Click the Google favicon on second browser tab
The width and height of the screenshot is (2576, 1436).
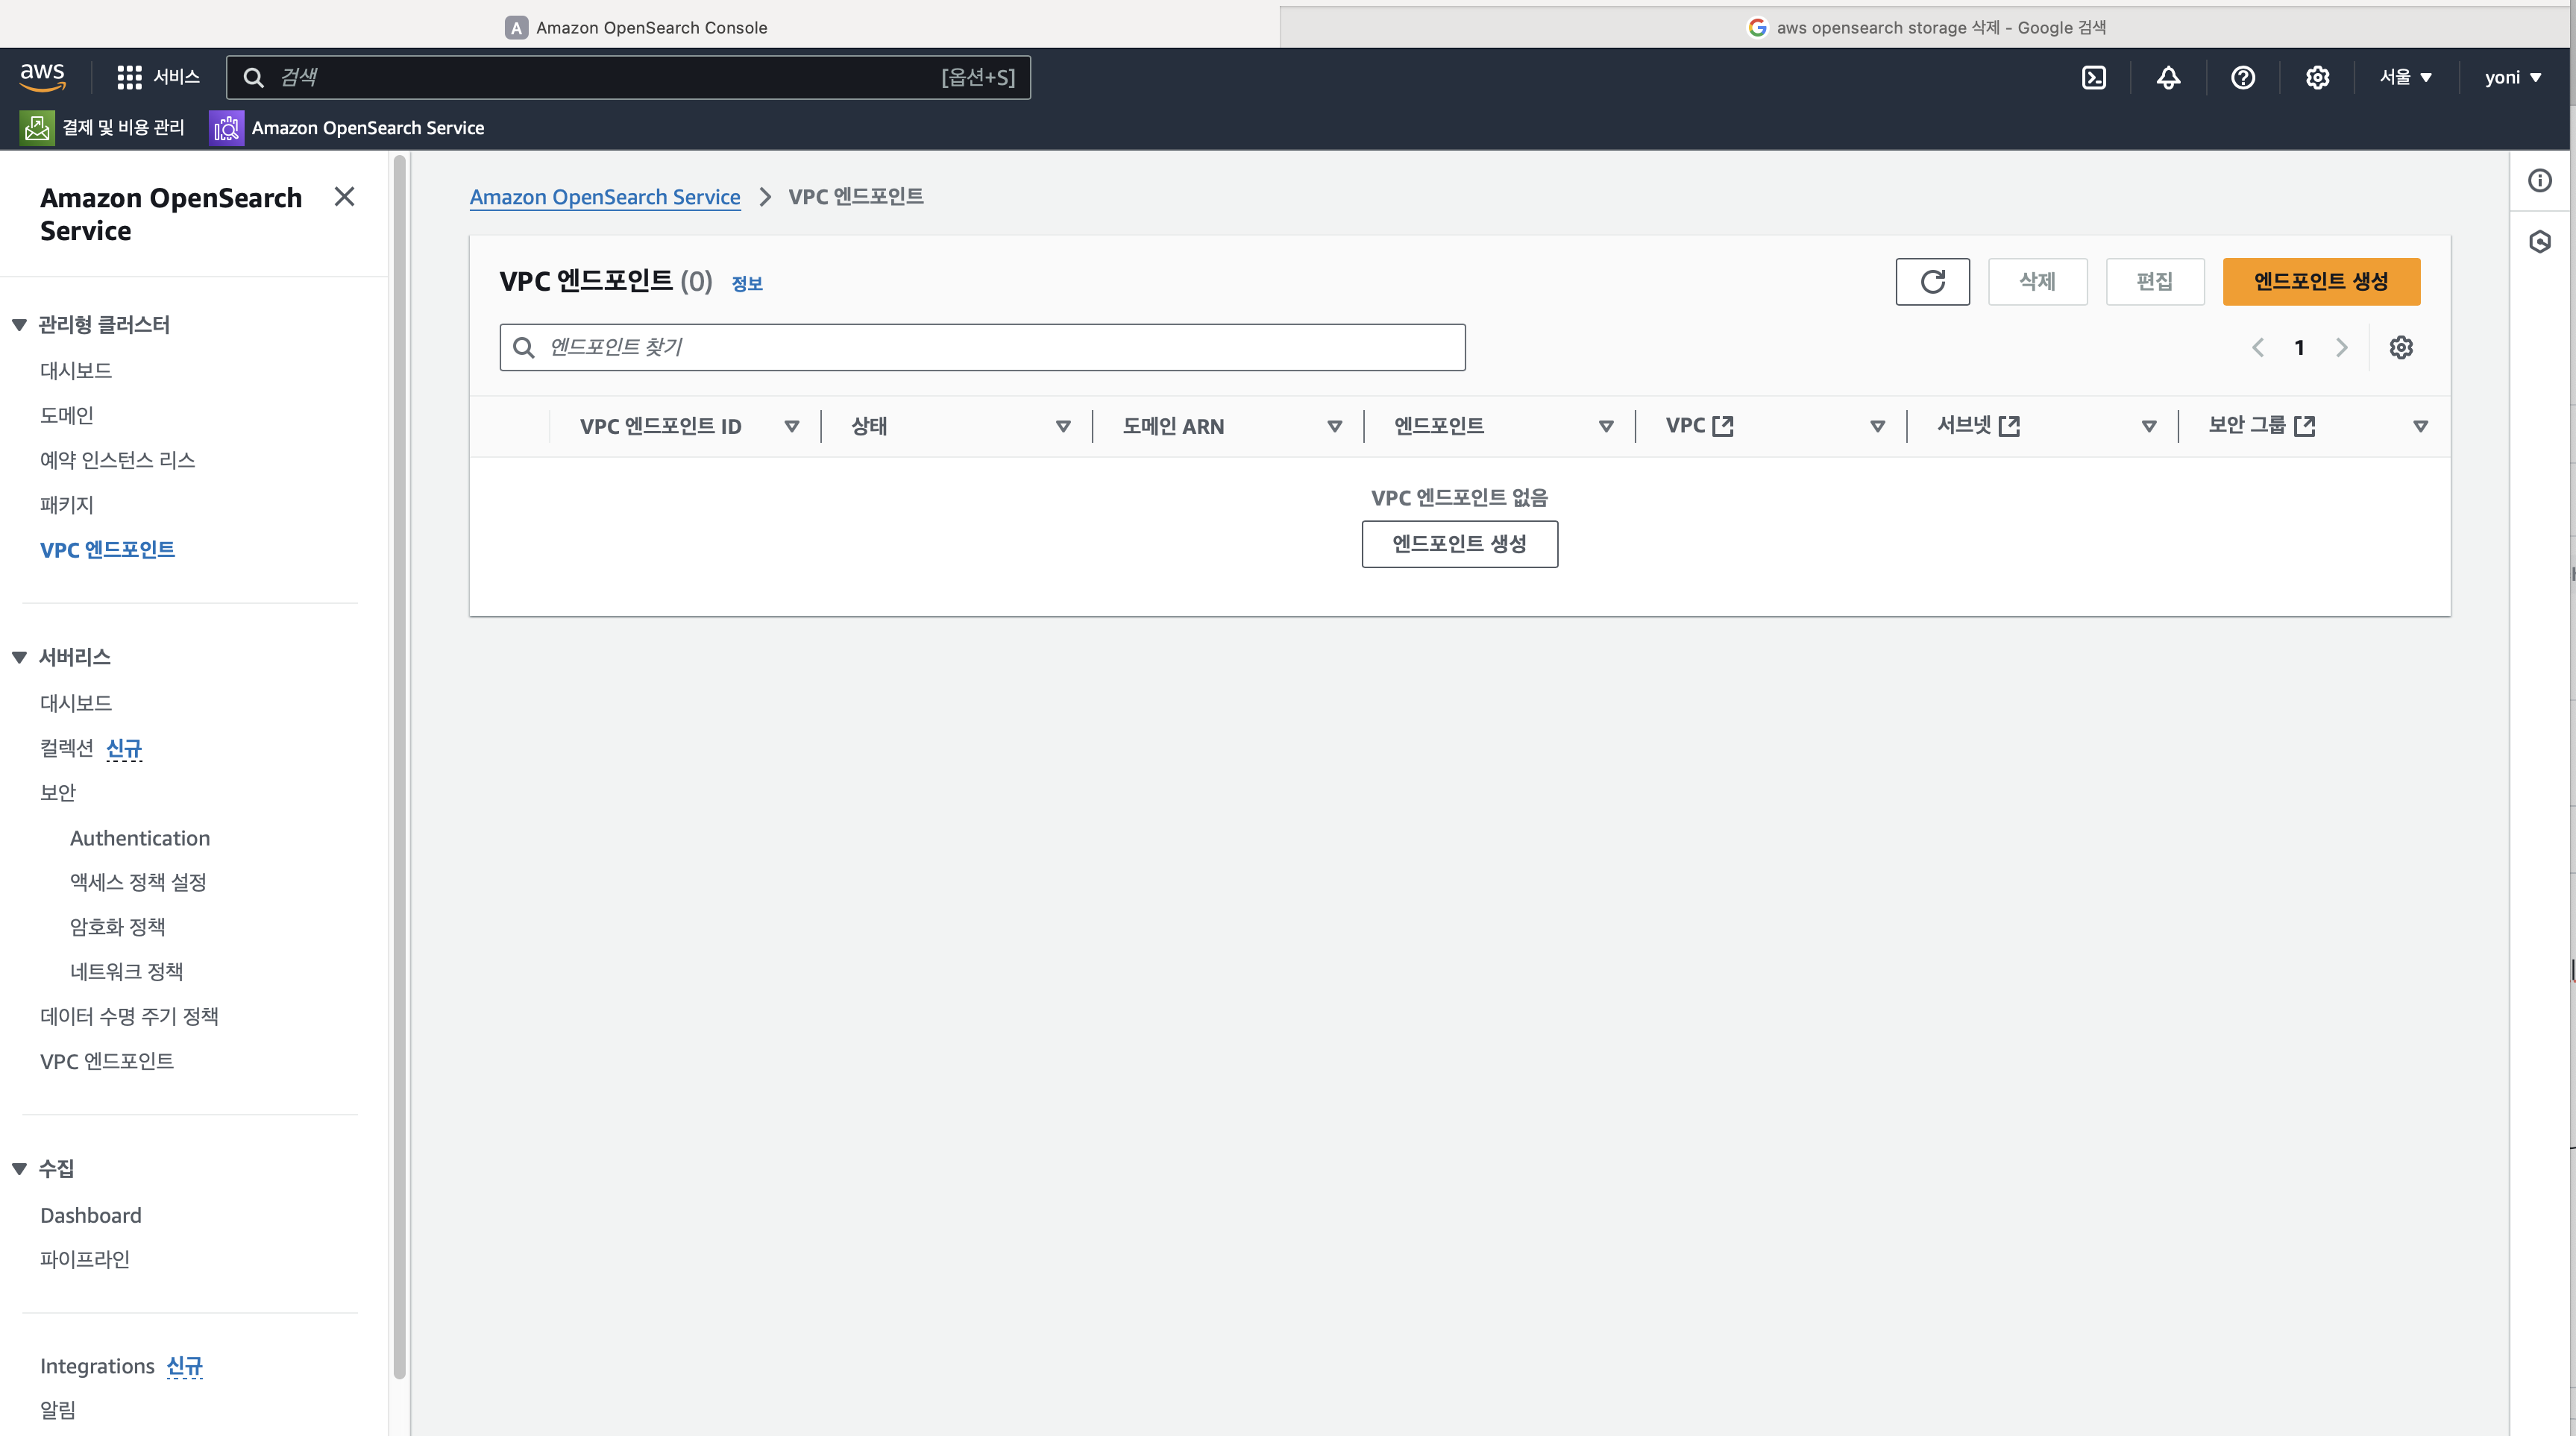pyautogui.click(x=1757, y=27)
